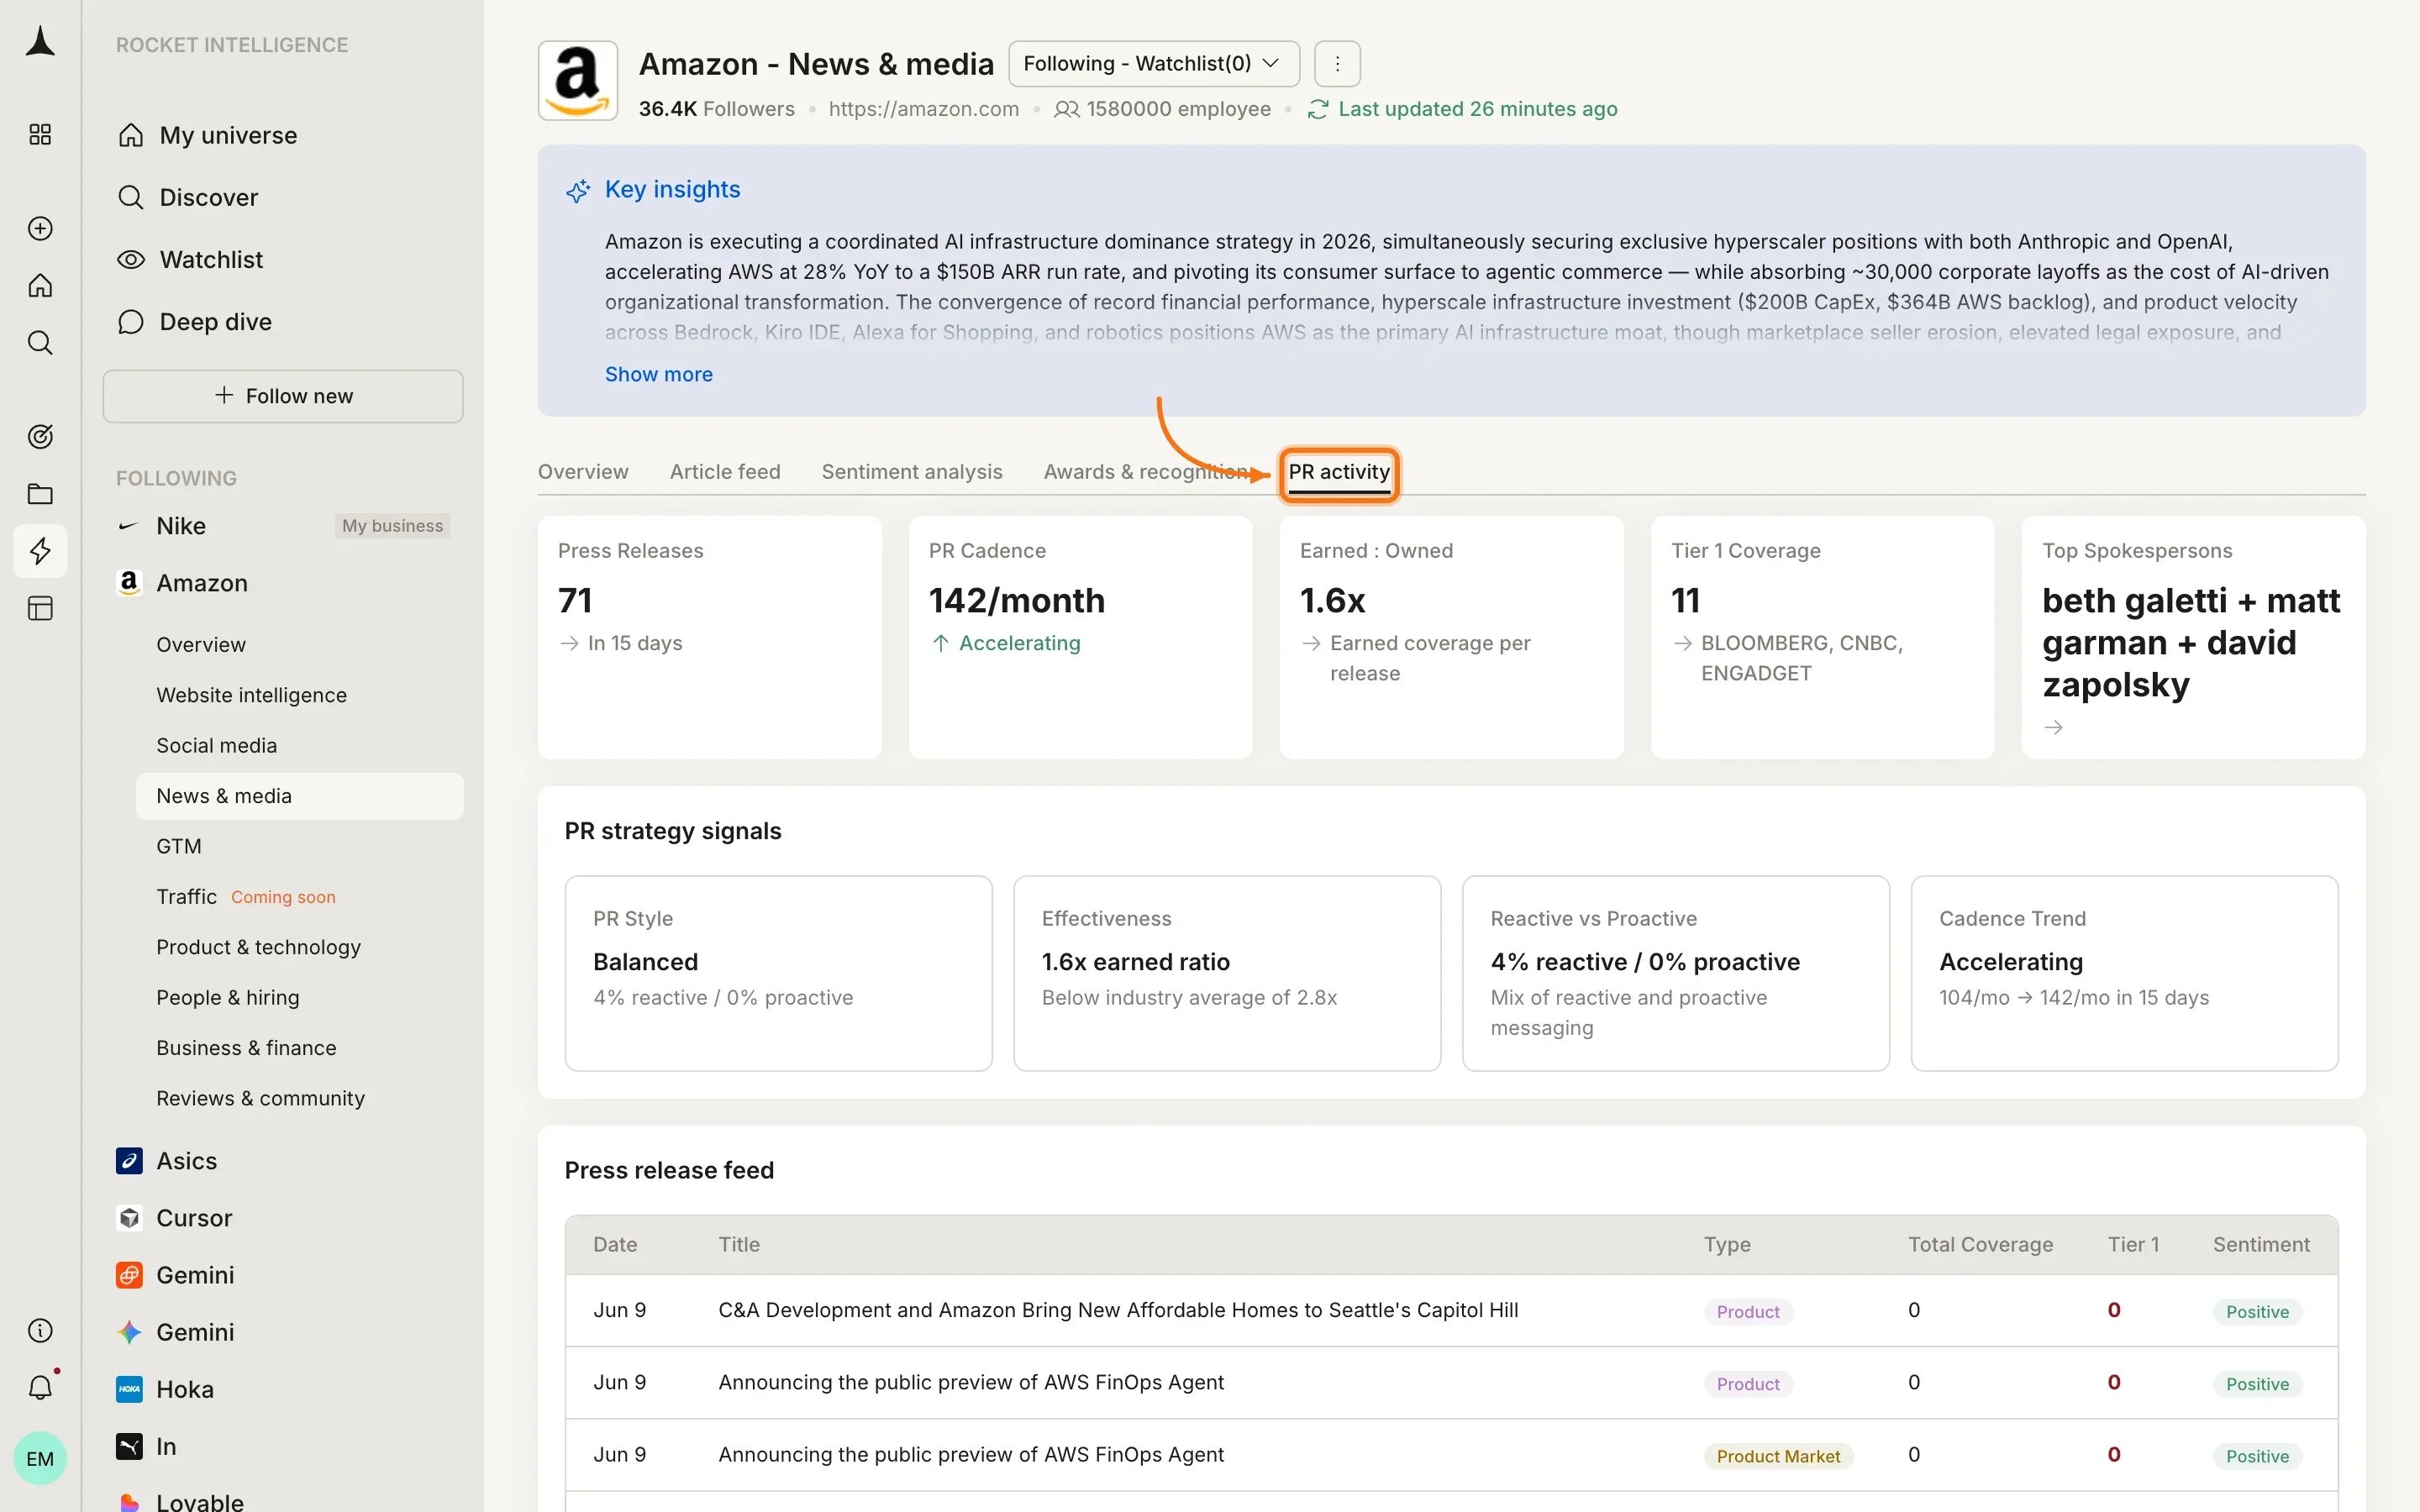Screen dimensions: 2420x1512
Task: Click the Amazon icon in the Following list
Action: click(129, 583)
